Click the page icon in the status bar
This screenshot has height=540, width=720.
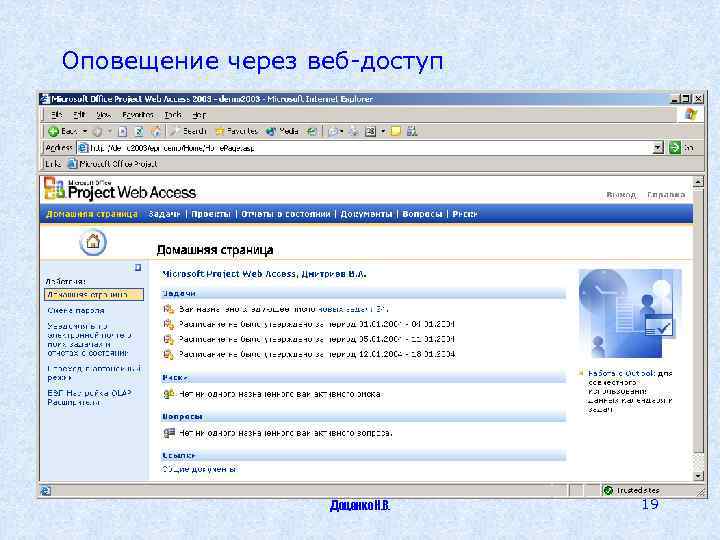coord(45,491)
